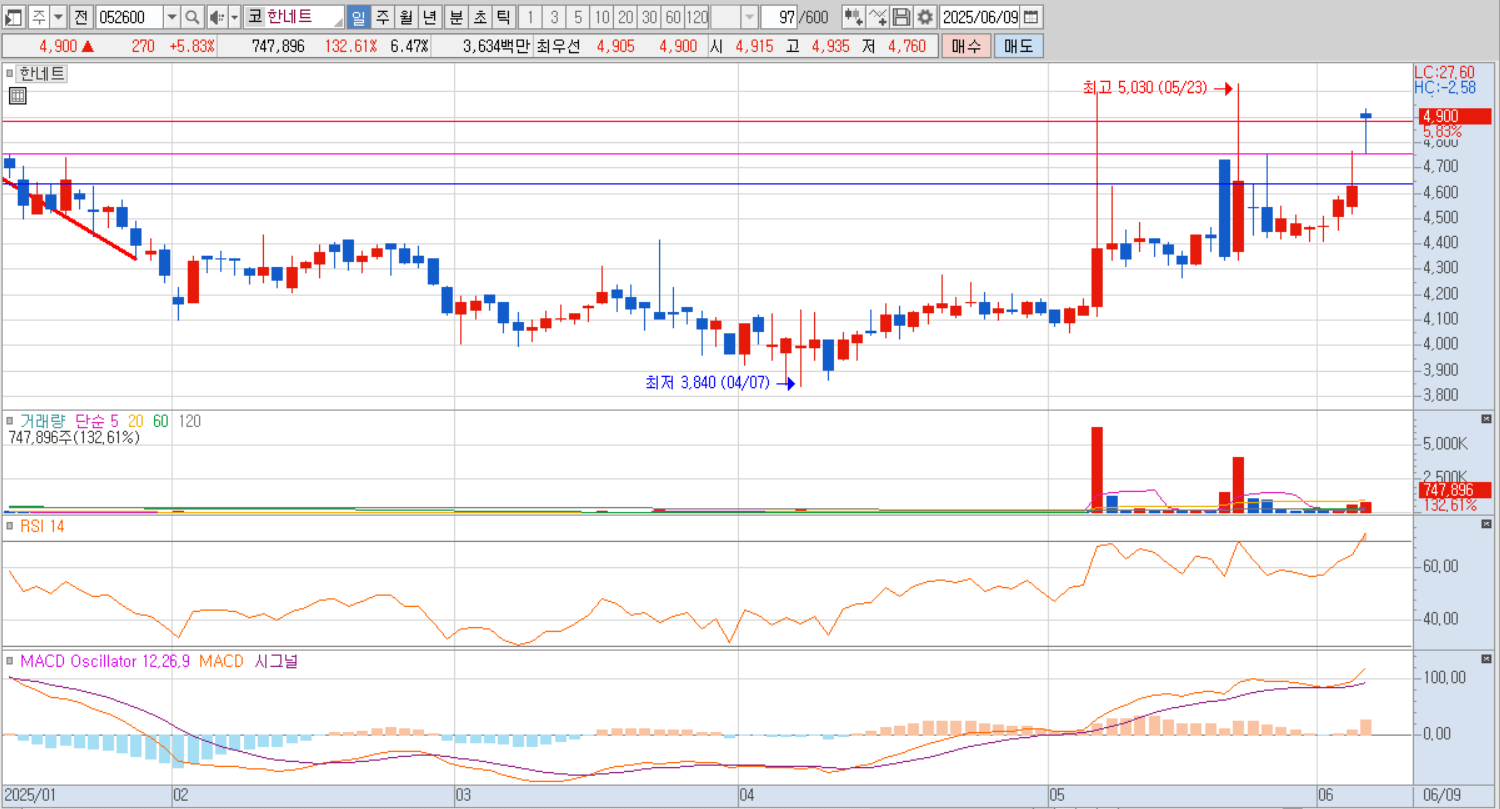Click the window layout icon in the toolbar
The width and height of the screenshot is (1500, 809).
(x=13, y=17)
